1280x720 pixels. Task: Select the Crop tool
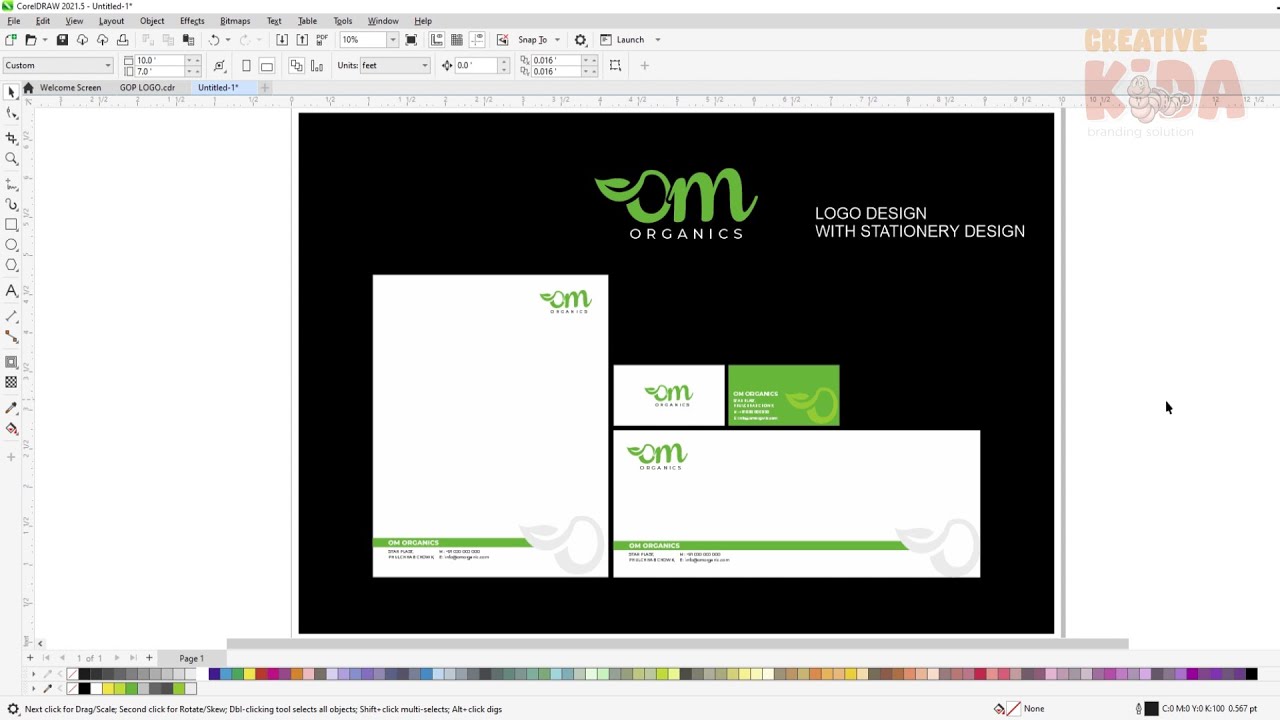click(11, 137)
